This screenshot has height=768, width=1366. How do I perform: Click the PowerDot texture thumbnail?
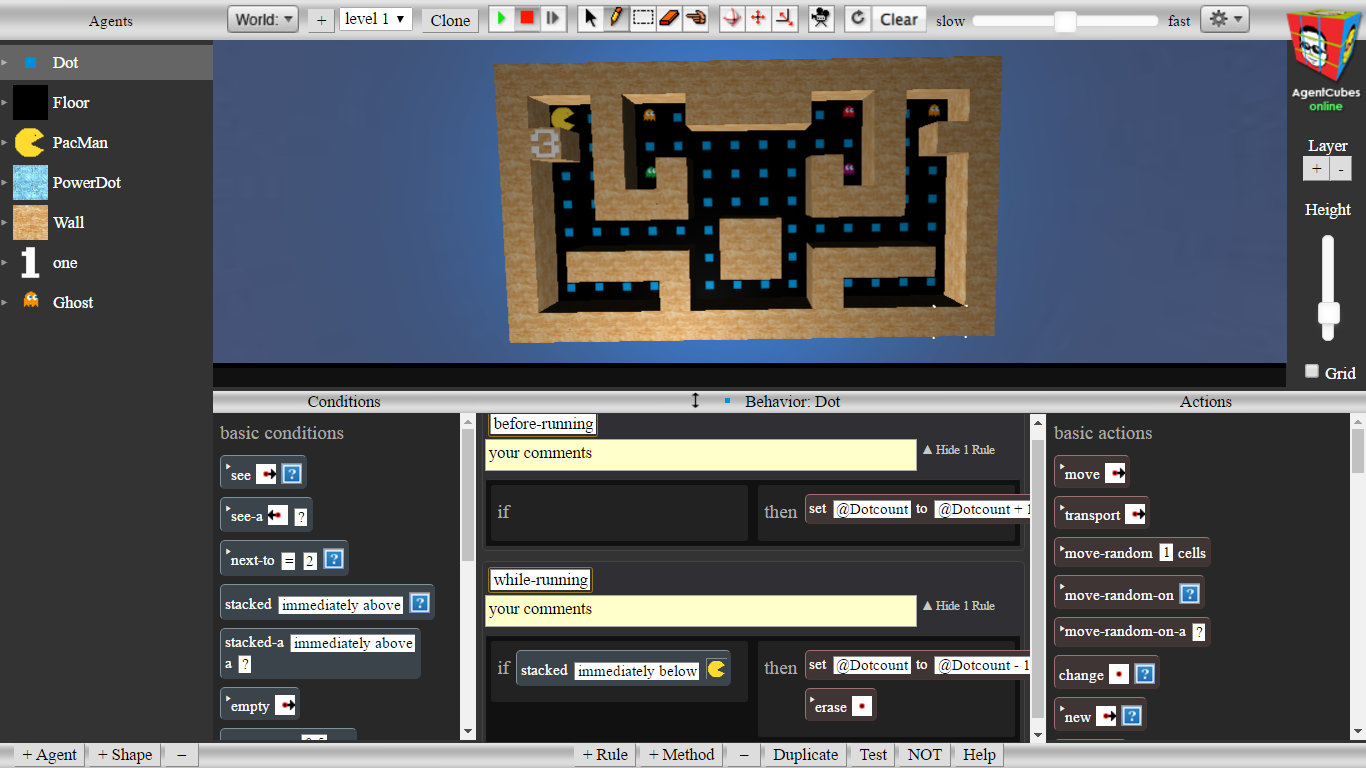30,182
